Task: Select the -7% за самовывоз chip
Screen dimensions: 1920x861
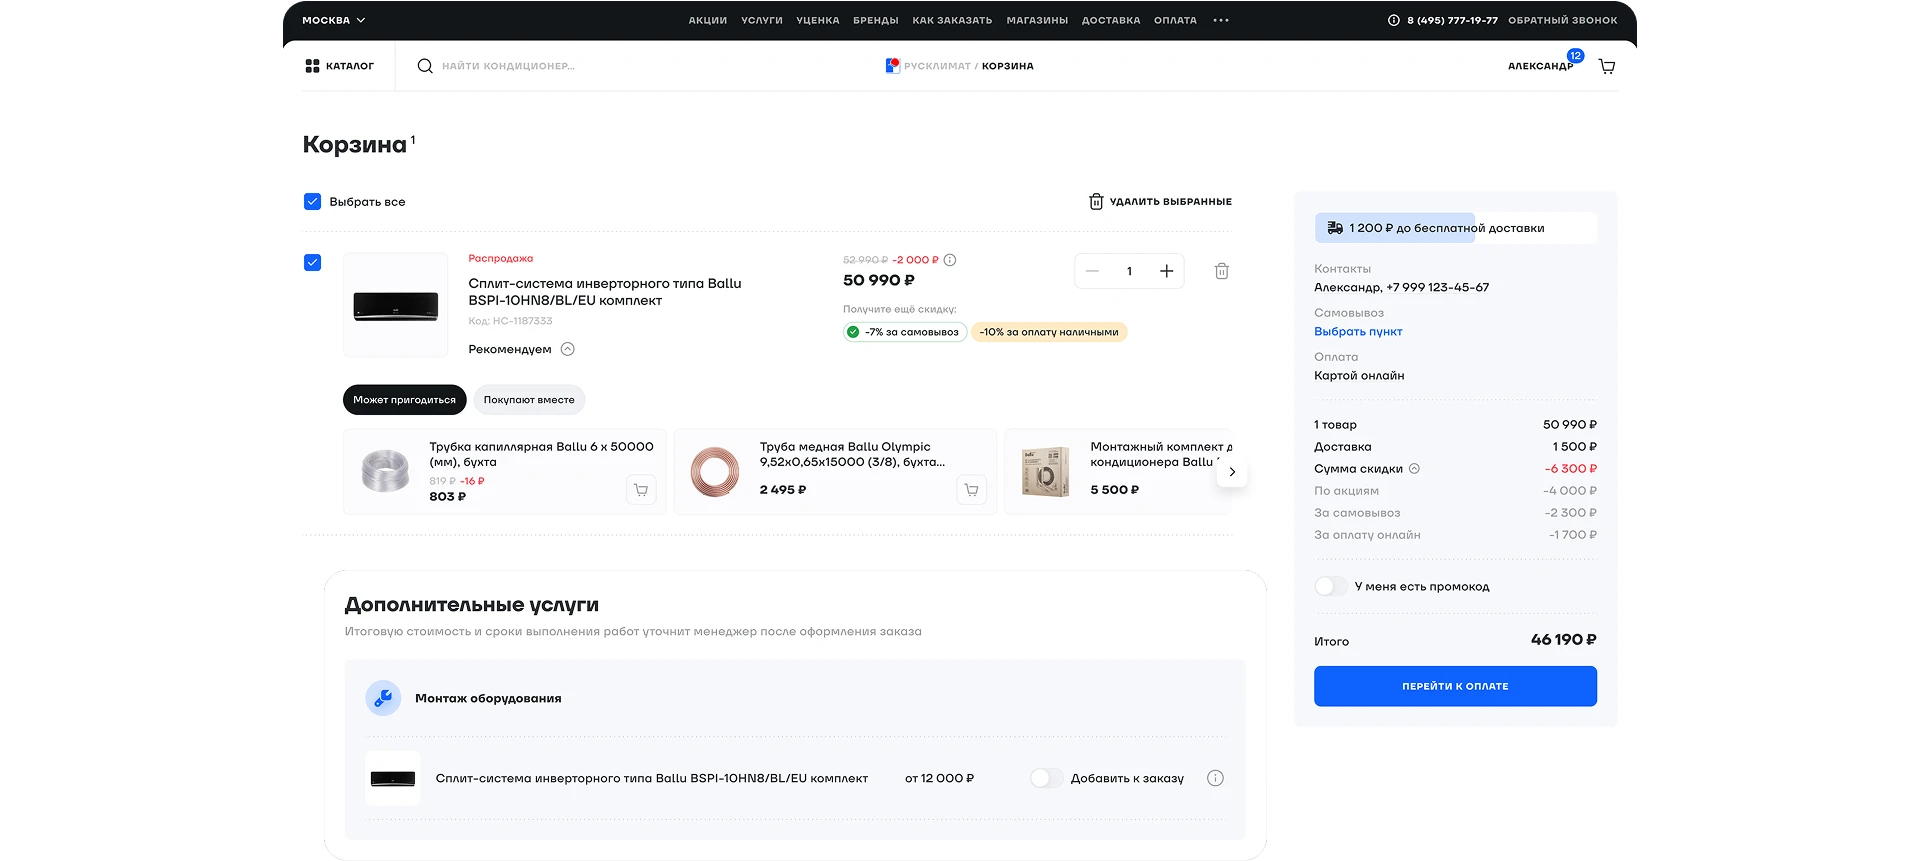Action: [905, 332]
